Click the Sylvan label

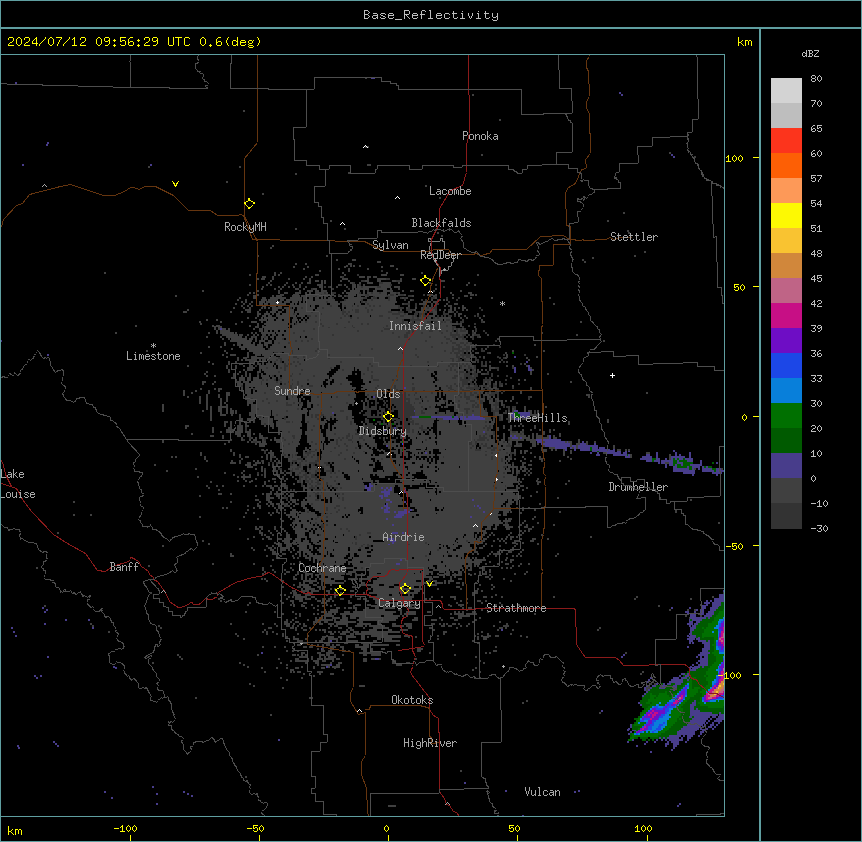[x=390, y=245]
